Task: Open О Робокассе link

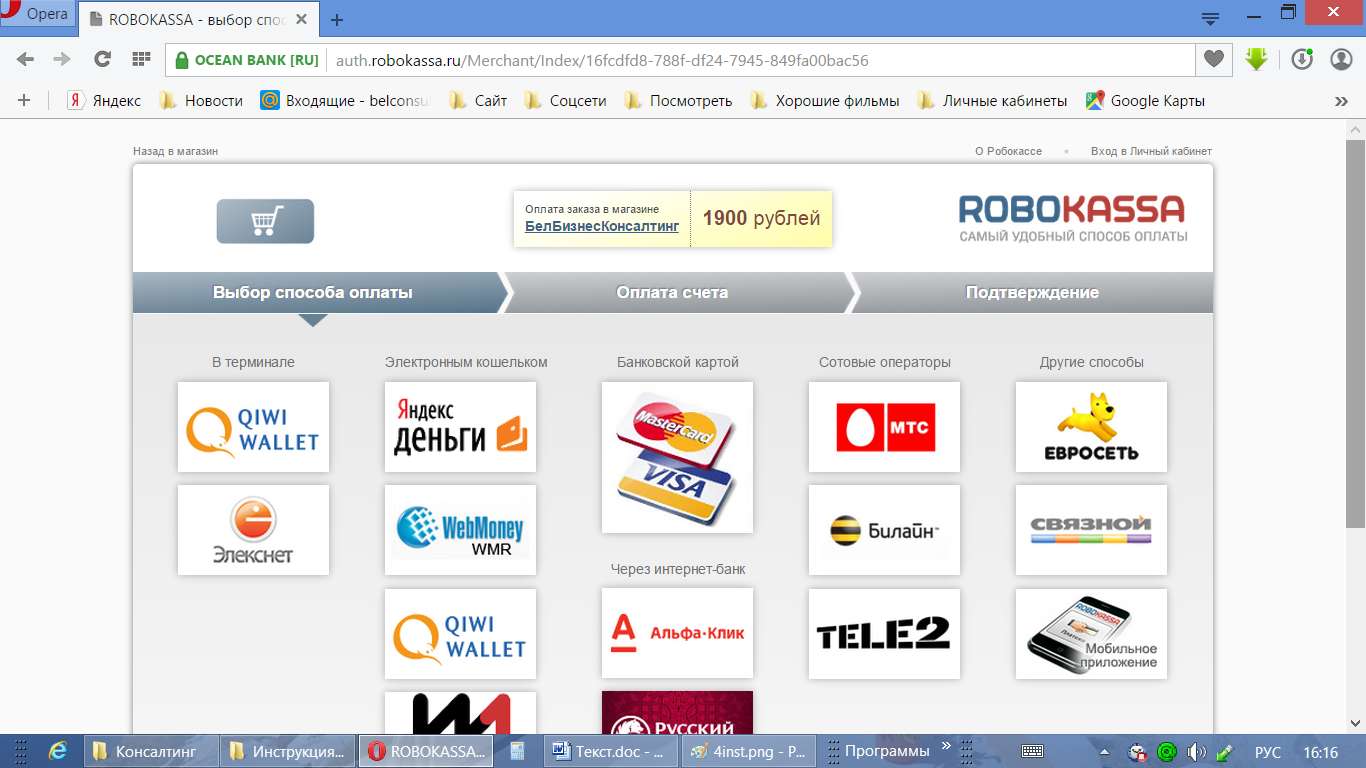Action: tap(1008, 151)
